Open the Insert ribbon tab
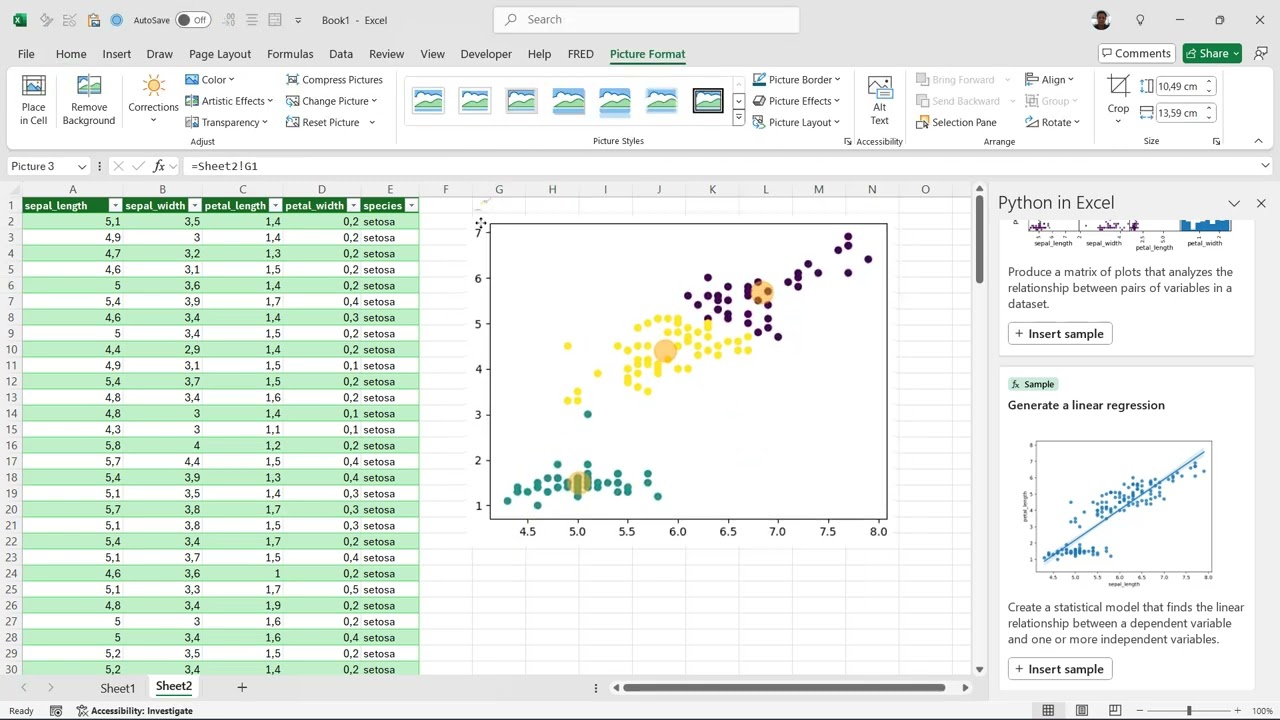The width and height of the screenshot is (1280, 720). 116,54
